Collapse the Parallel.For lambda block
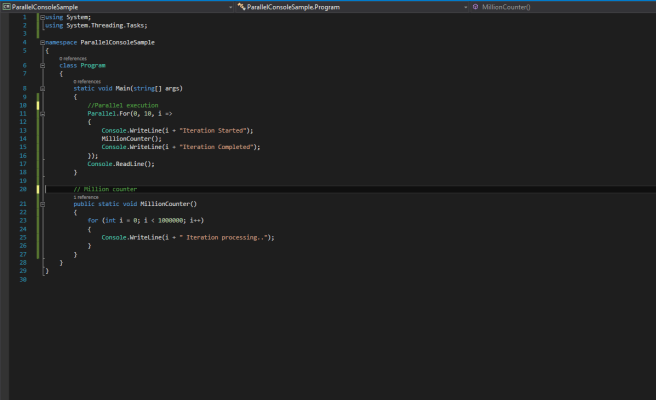 (41, 114)
